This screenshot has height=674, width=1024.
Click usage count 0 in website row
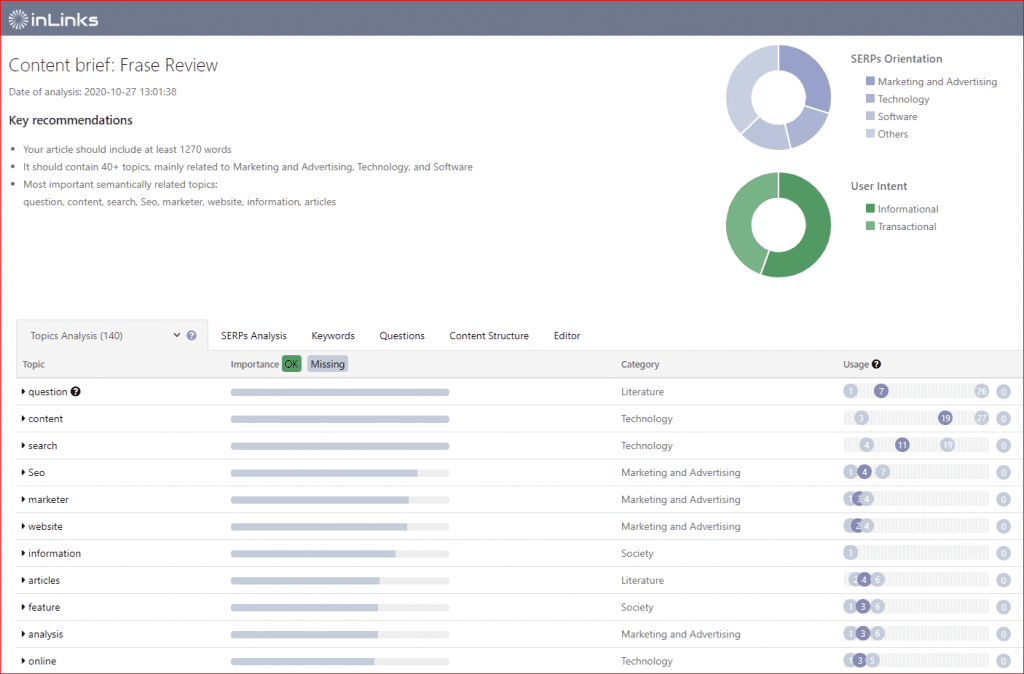1004,526
